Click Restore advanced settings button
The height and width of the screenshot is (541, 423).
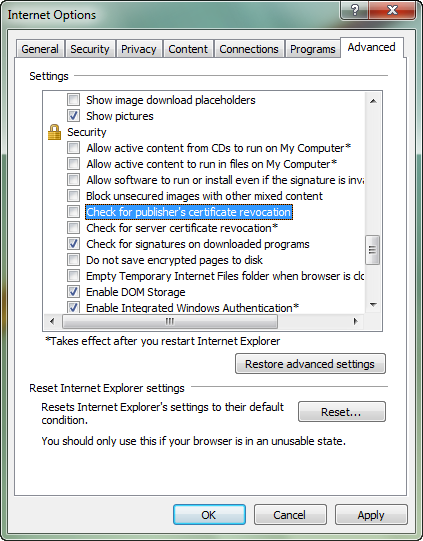coord(310,364)
